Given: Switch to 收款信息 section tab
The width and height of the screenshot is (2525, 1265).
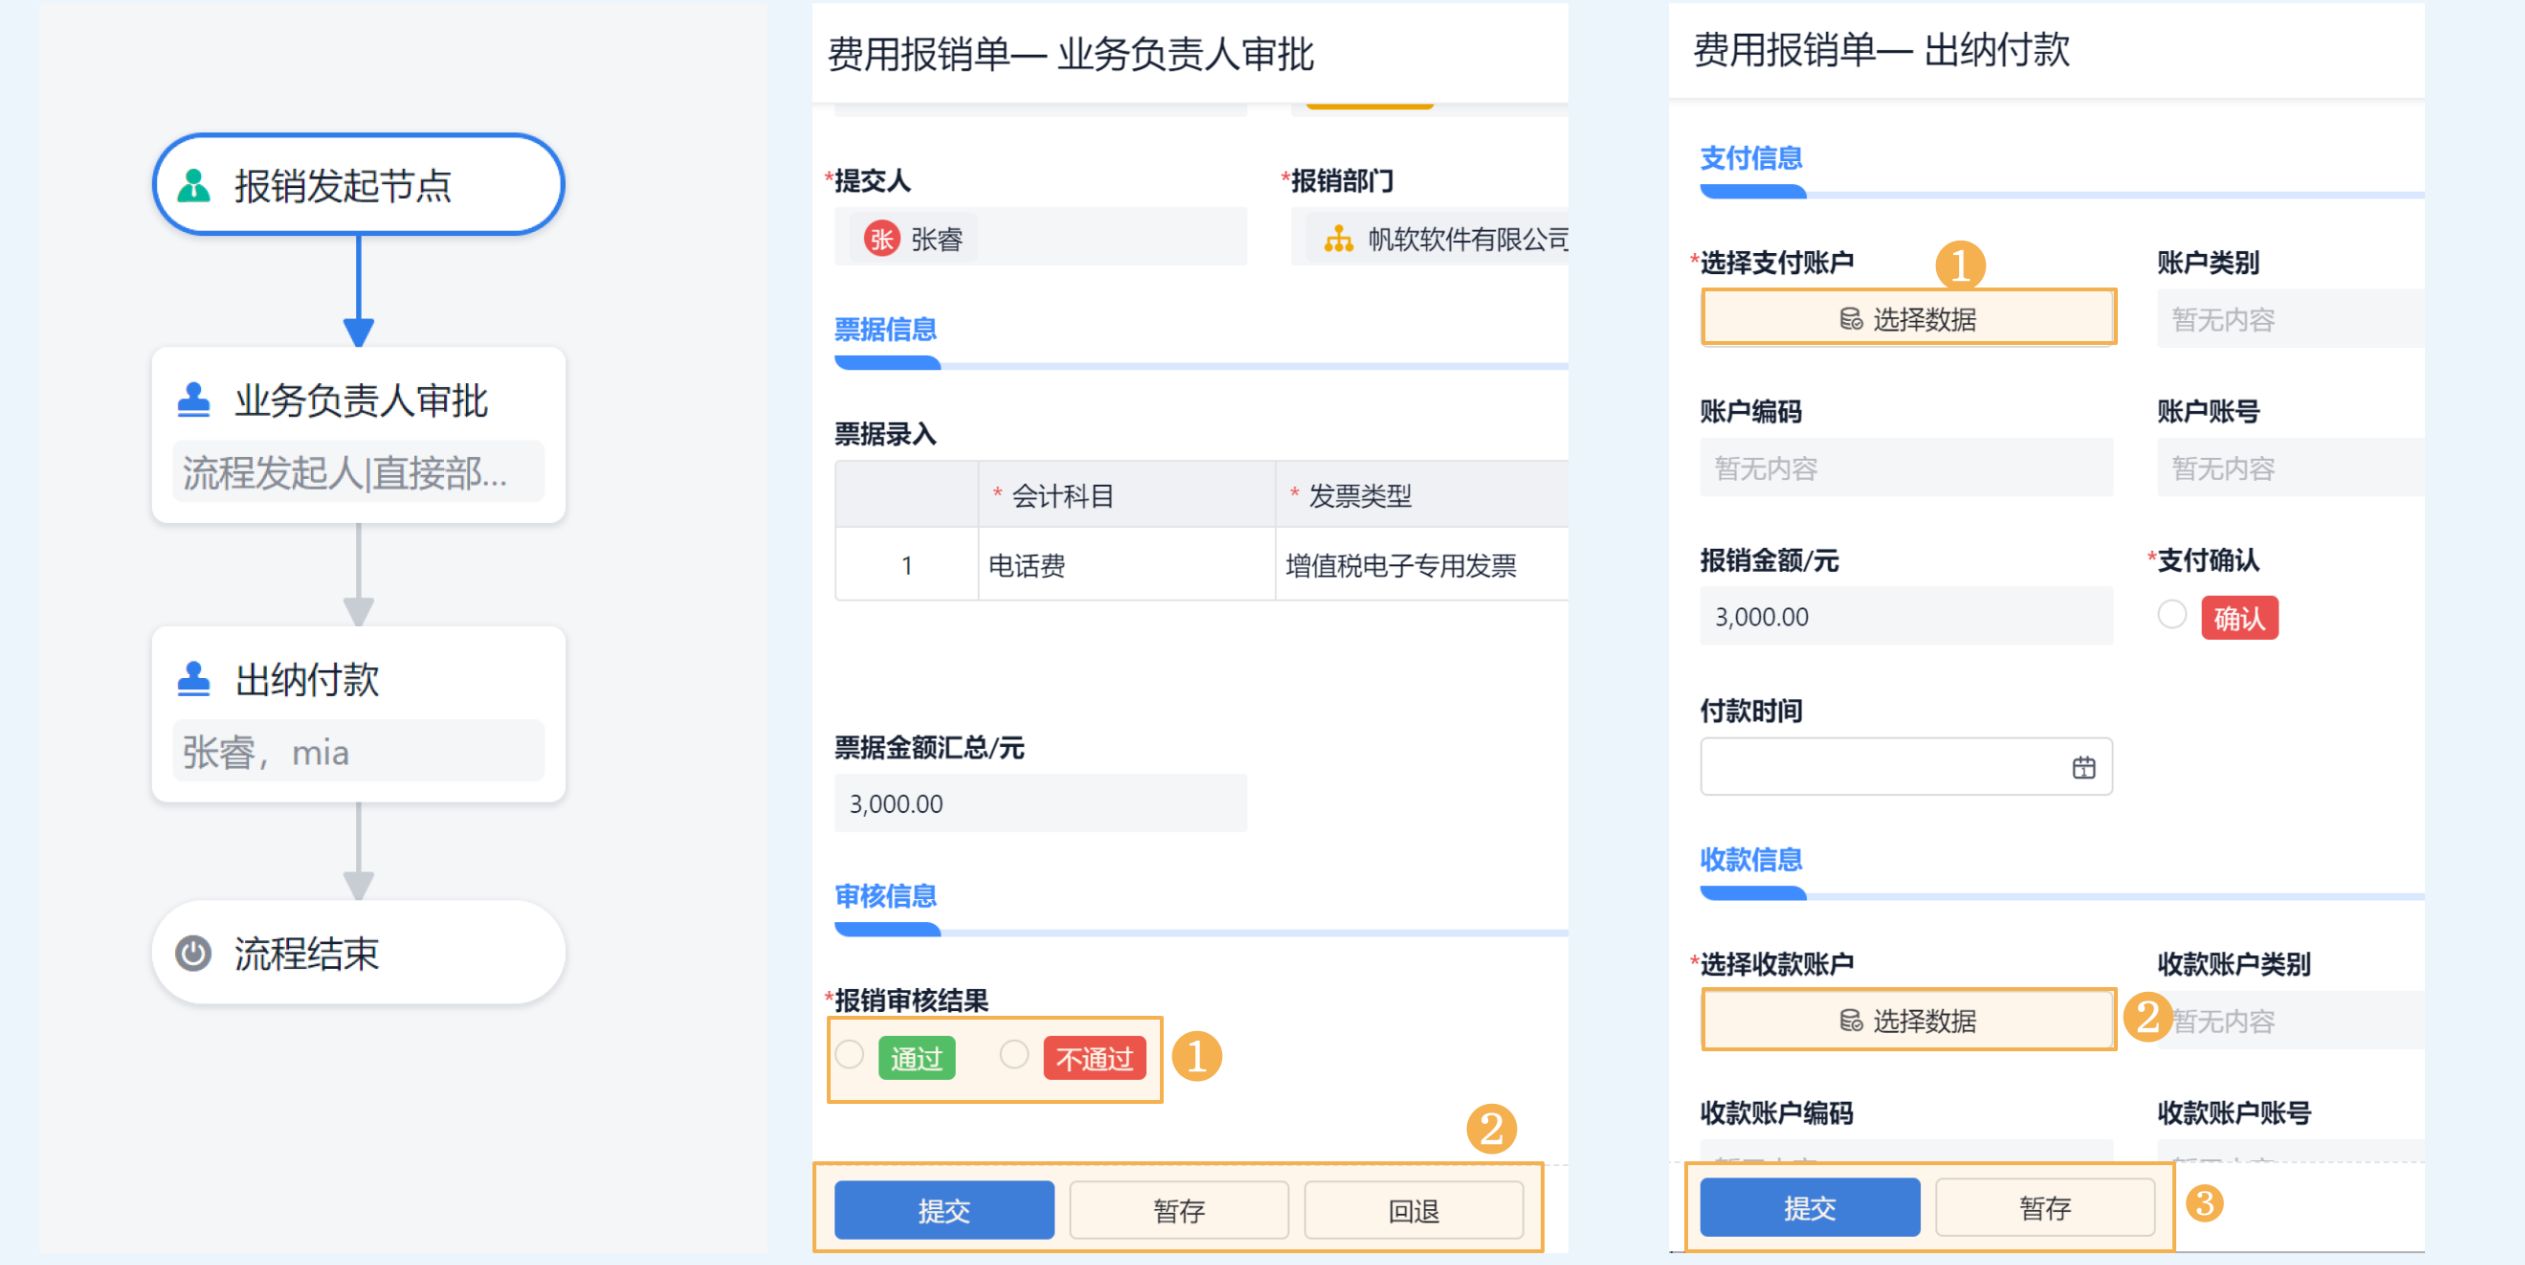Looking at the screenshot, I should pyautogui.click(x=1751, y=860).
